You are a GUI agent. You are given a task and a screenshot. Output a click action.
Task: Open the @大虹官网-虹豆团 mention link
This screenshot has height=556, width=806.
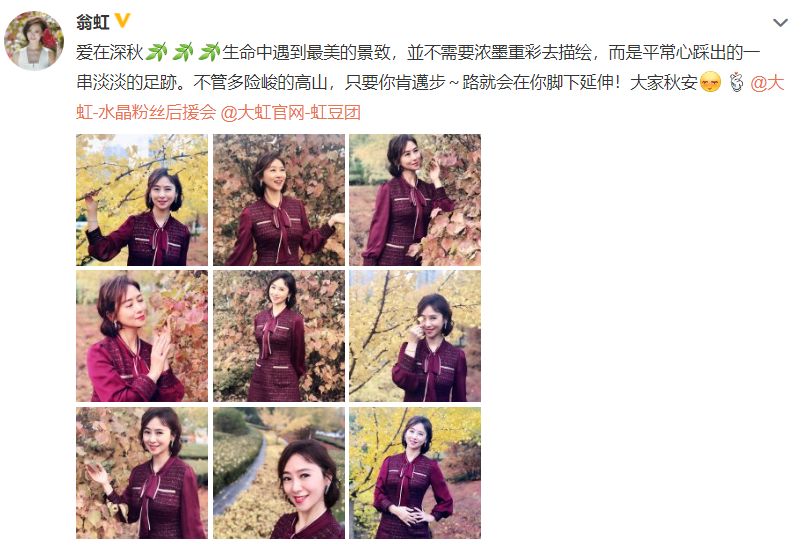[x=290, y=113]
